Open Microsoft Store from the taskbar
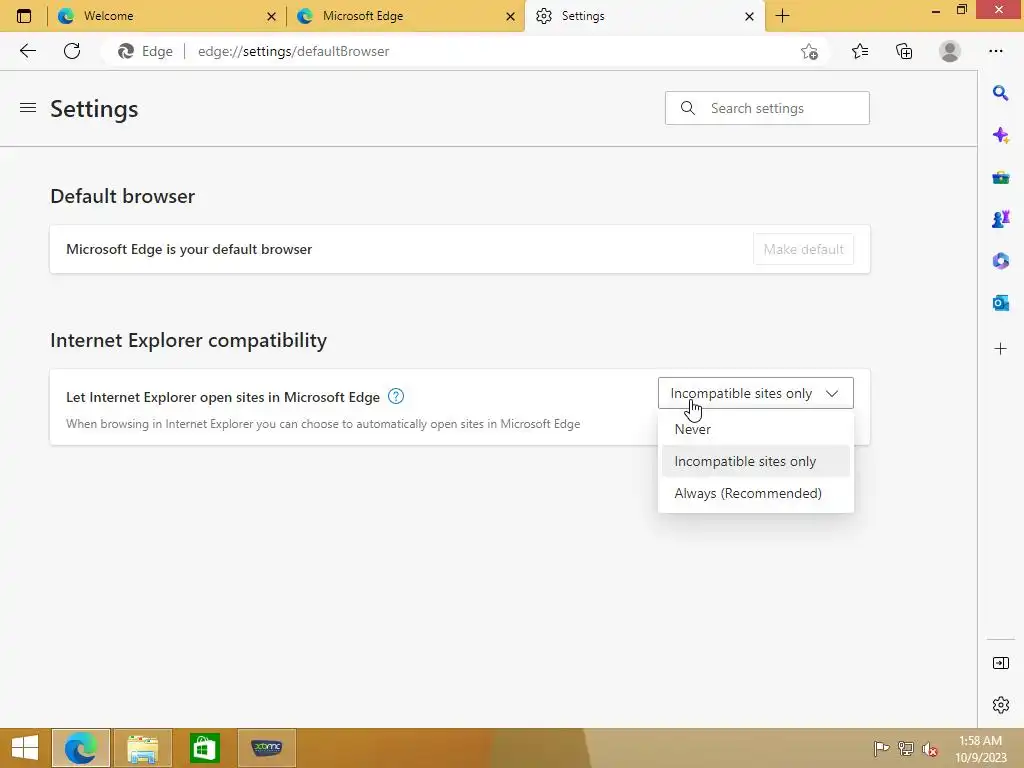 pos(204,748)
